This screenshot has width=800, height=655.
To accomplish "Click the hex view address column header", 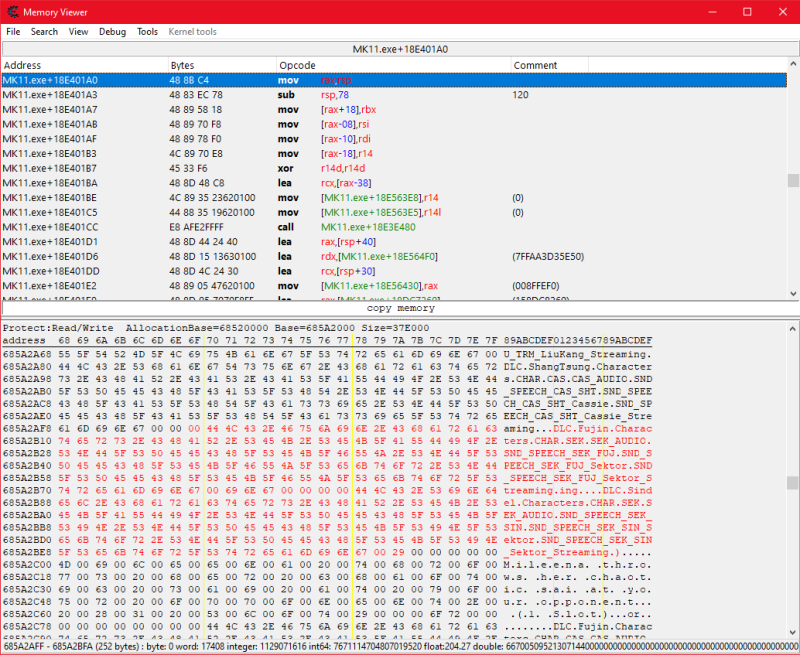I will [x=24, y=341].
